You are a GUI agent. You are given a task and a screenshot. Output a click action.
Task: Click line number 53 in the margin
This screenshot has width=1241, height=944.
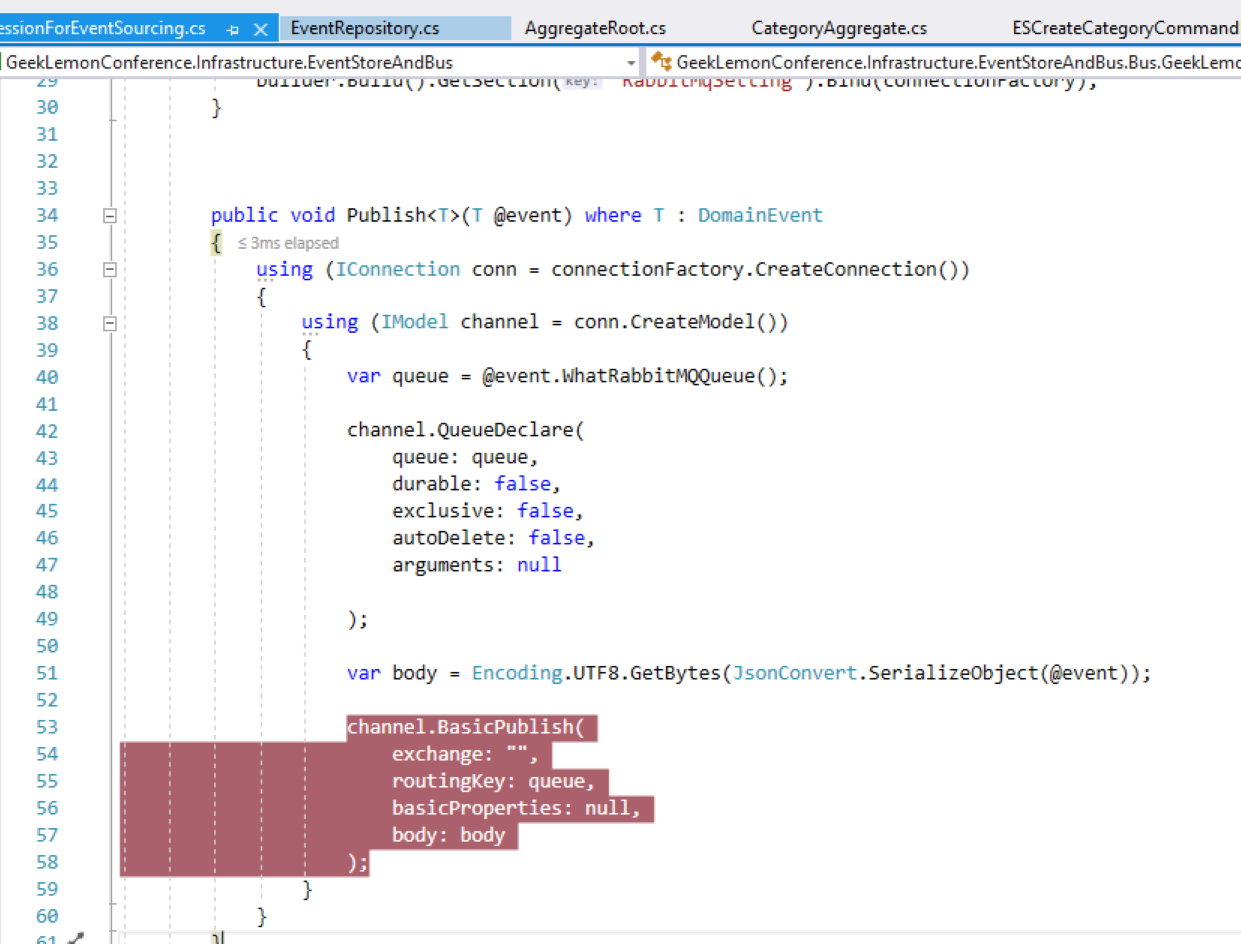[x=46, y=728]
